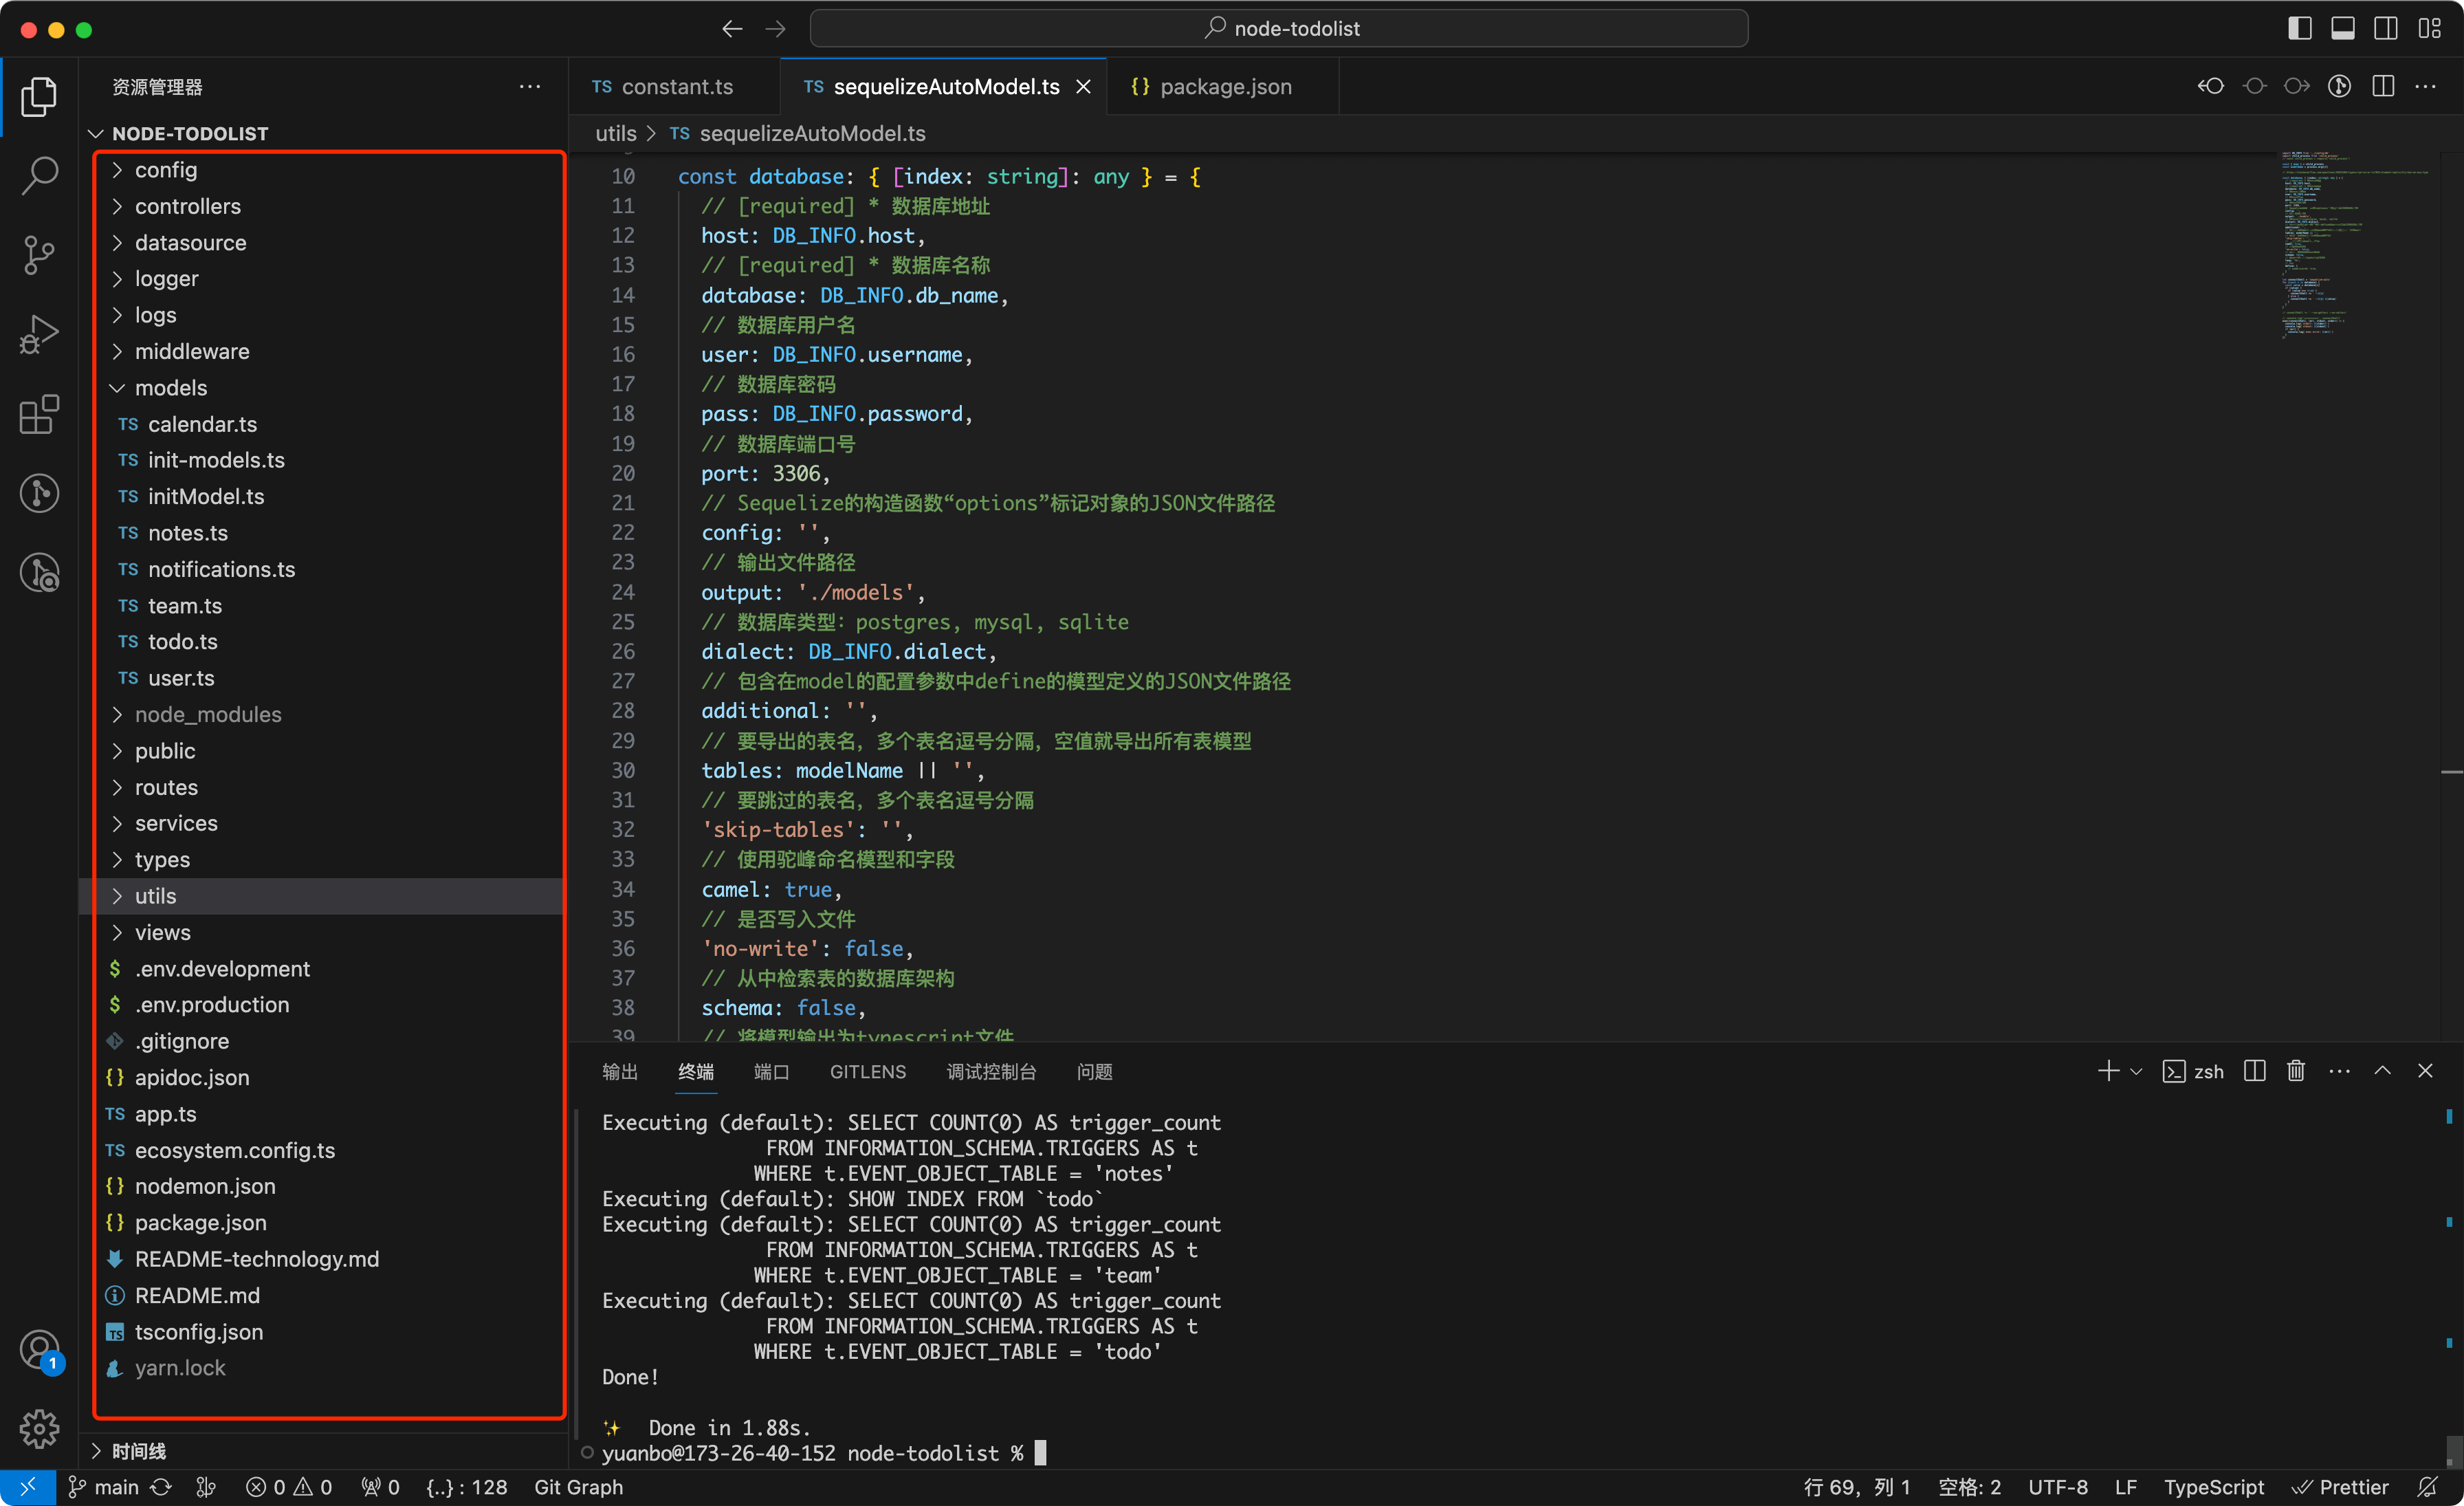Click the Manage settings gear icon

pos(39,1428)
